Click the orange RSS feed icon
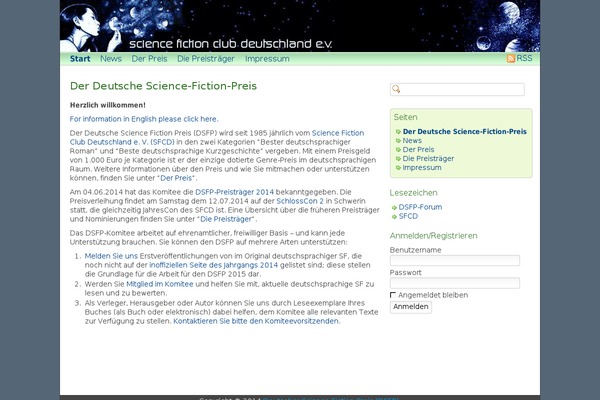Viewport: 600px width, 400px height. point(511,59)
